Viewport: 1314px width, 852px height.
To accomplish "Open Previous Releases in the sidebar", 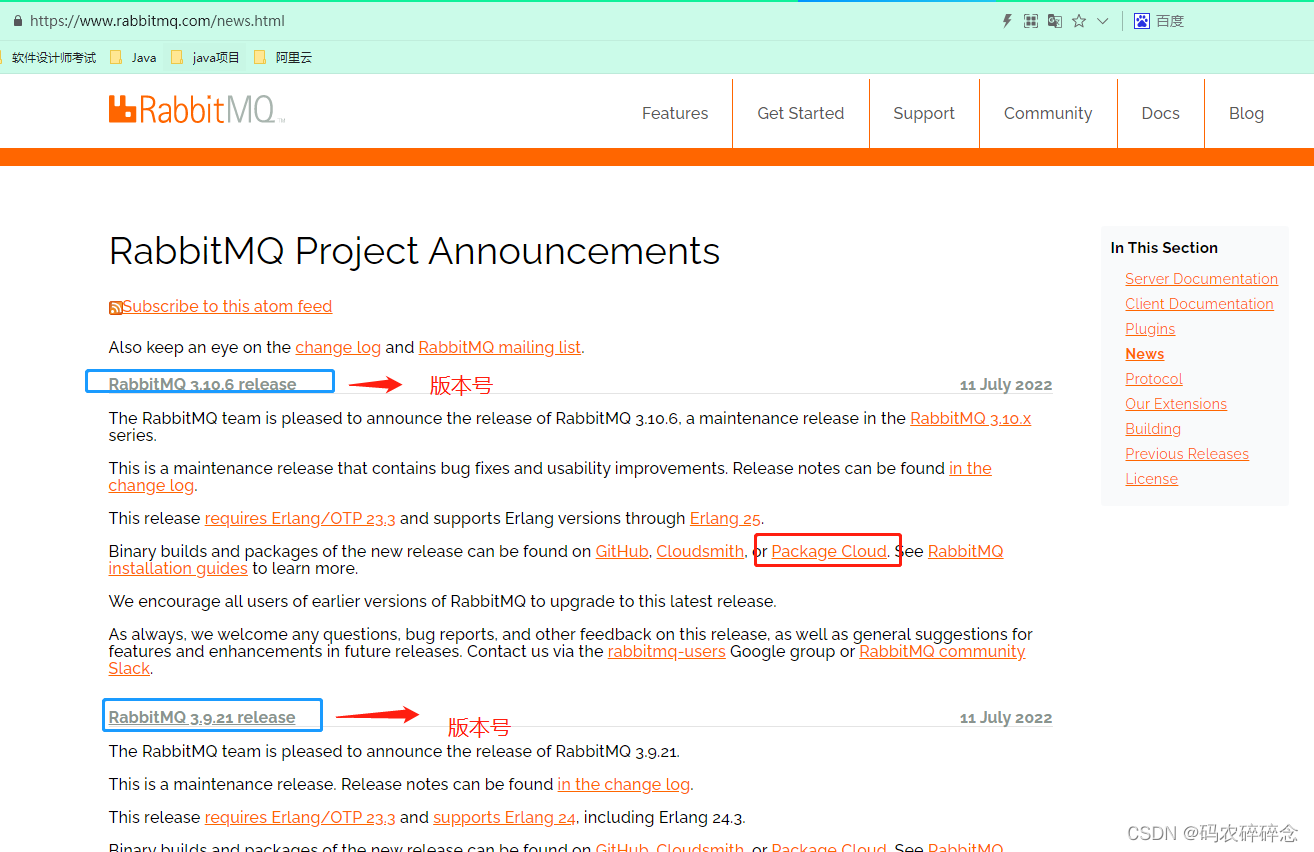I will 1187,454.
